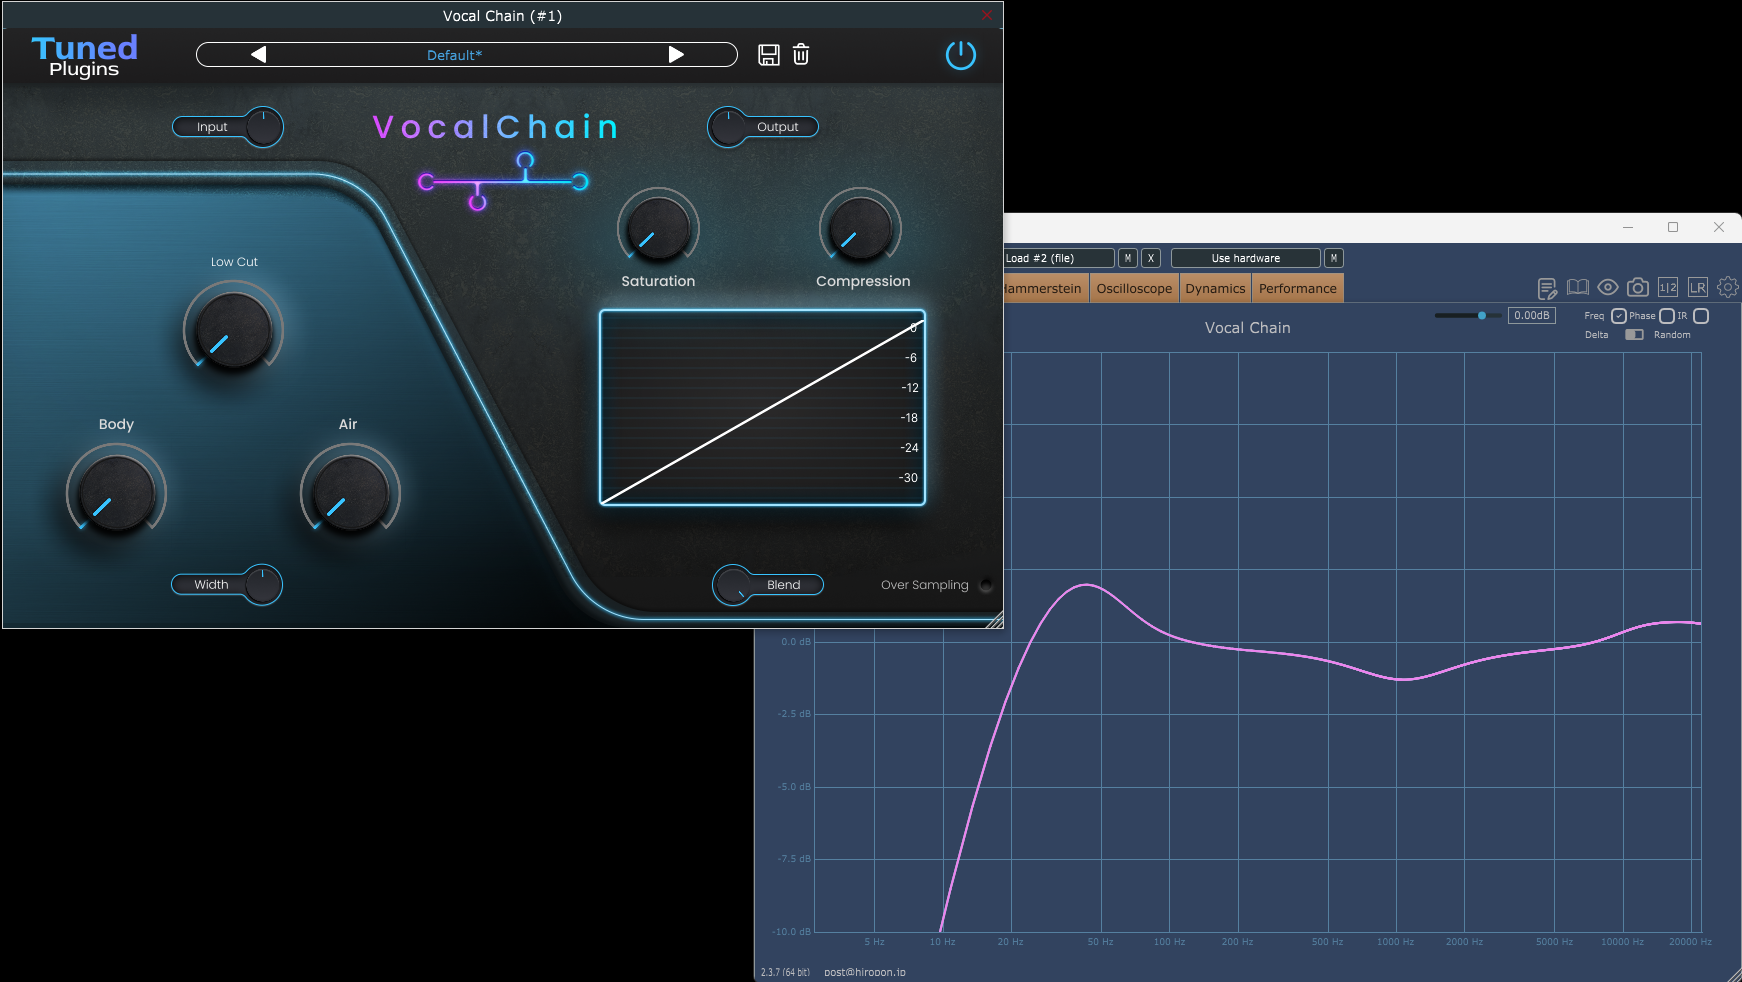Click the VocalChain title logo text
This screenshot has width=1742, height=982.
(x=496, y=127)
